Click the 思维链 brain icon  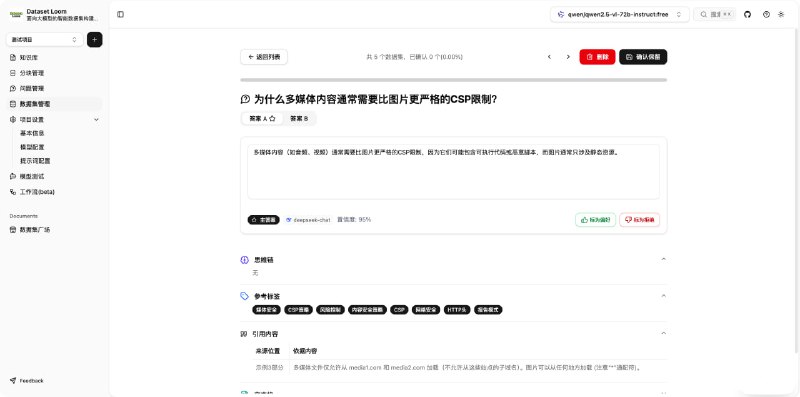click(x=244, y=260)
